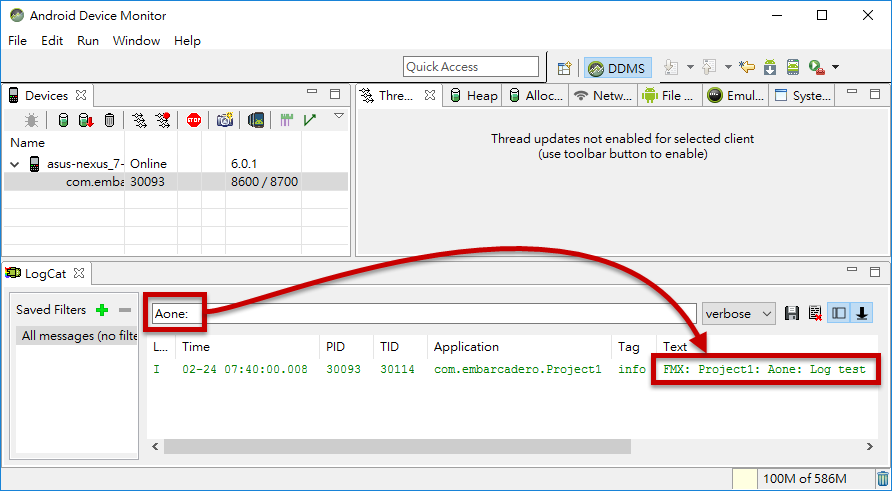This screenshot has height=491, width=892.
Task: Minimize the Threads panel area
Action: (852, 91)
